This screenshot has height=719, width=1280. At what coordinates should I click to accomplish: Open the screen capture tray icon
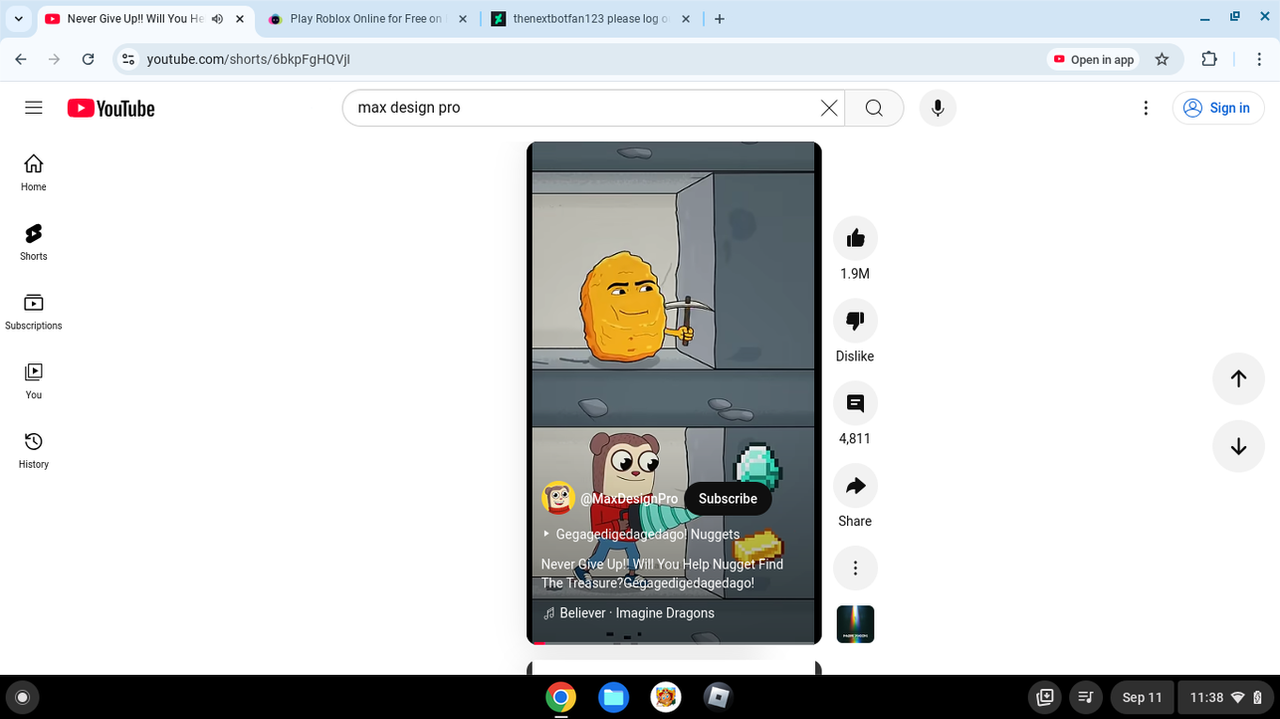tap(1046, 697)
